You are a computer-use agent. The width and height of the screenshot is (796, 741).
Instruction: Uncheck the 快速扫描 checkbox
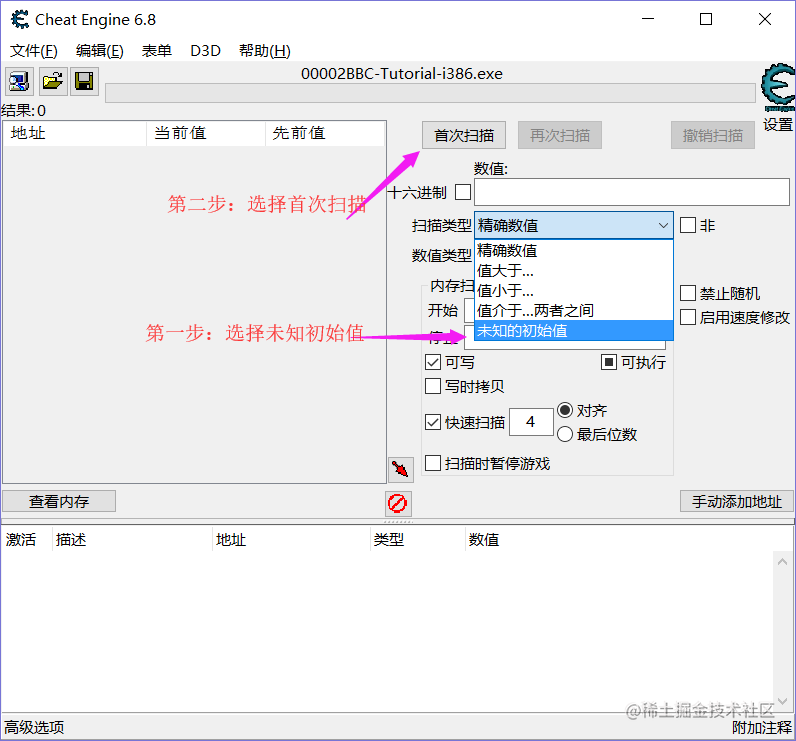[433, 422]
